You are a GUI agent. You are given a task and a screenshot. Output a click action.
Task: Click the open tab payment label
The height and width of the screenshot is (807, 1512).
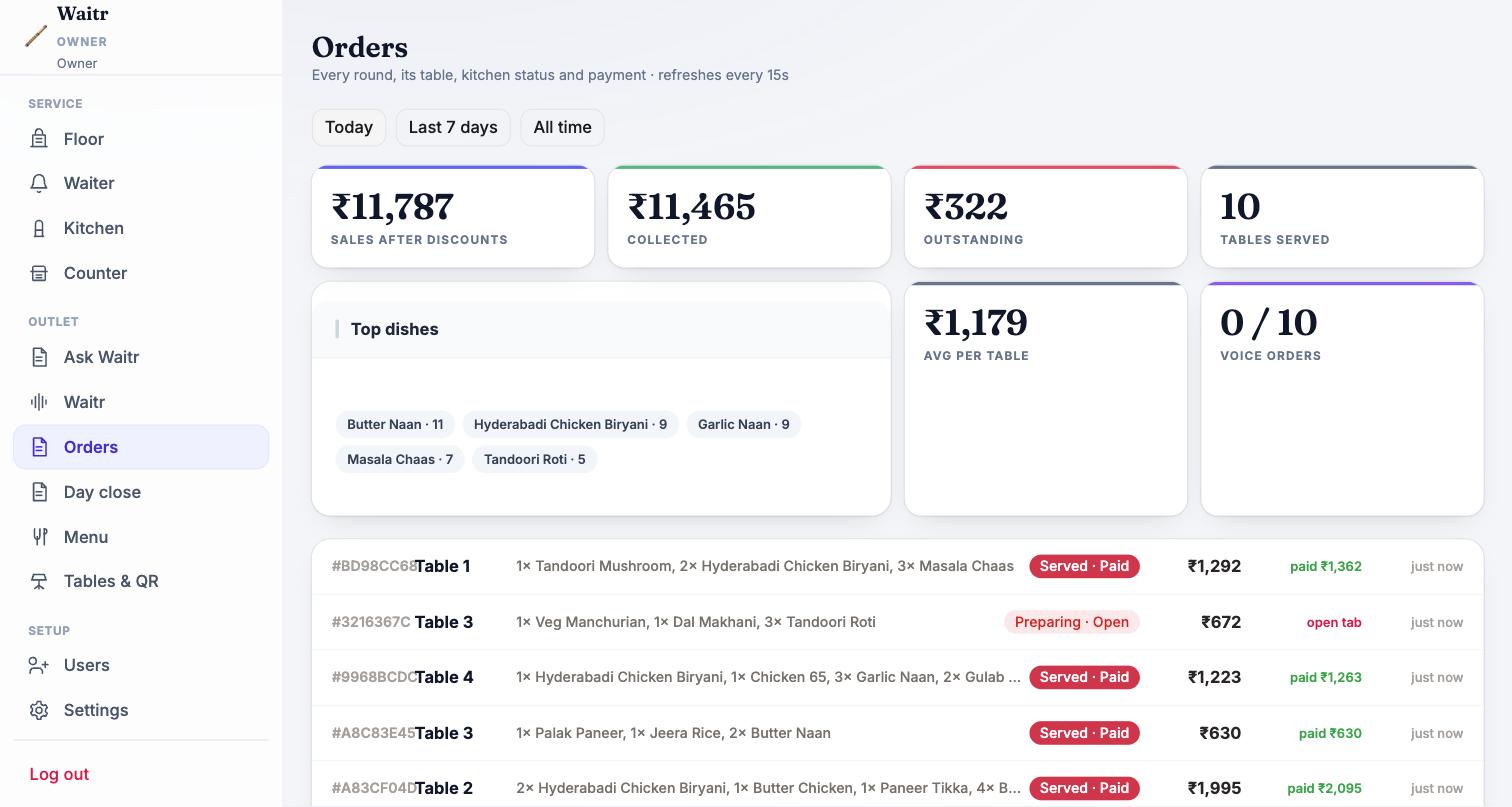pyautogui.click(x=1334, y=622)
